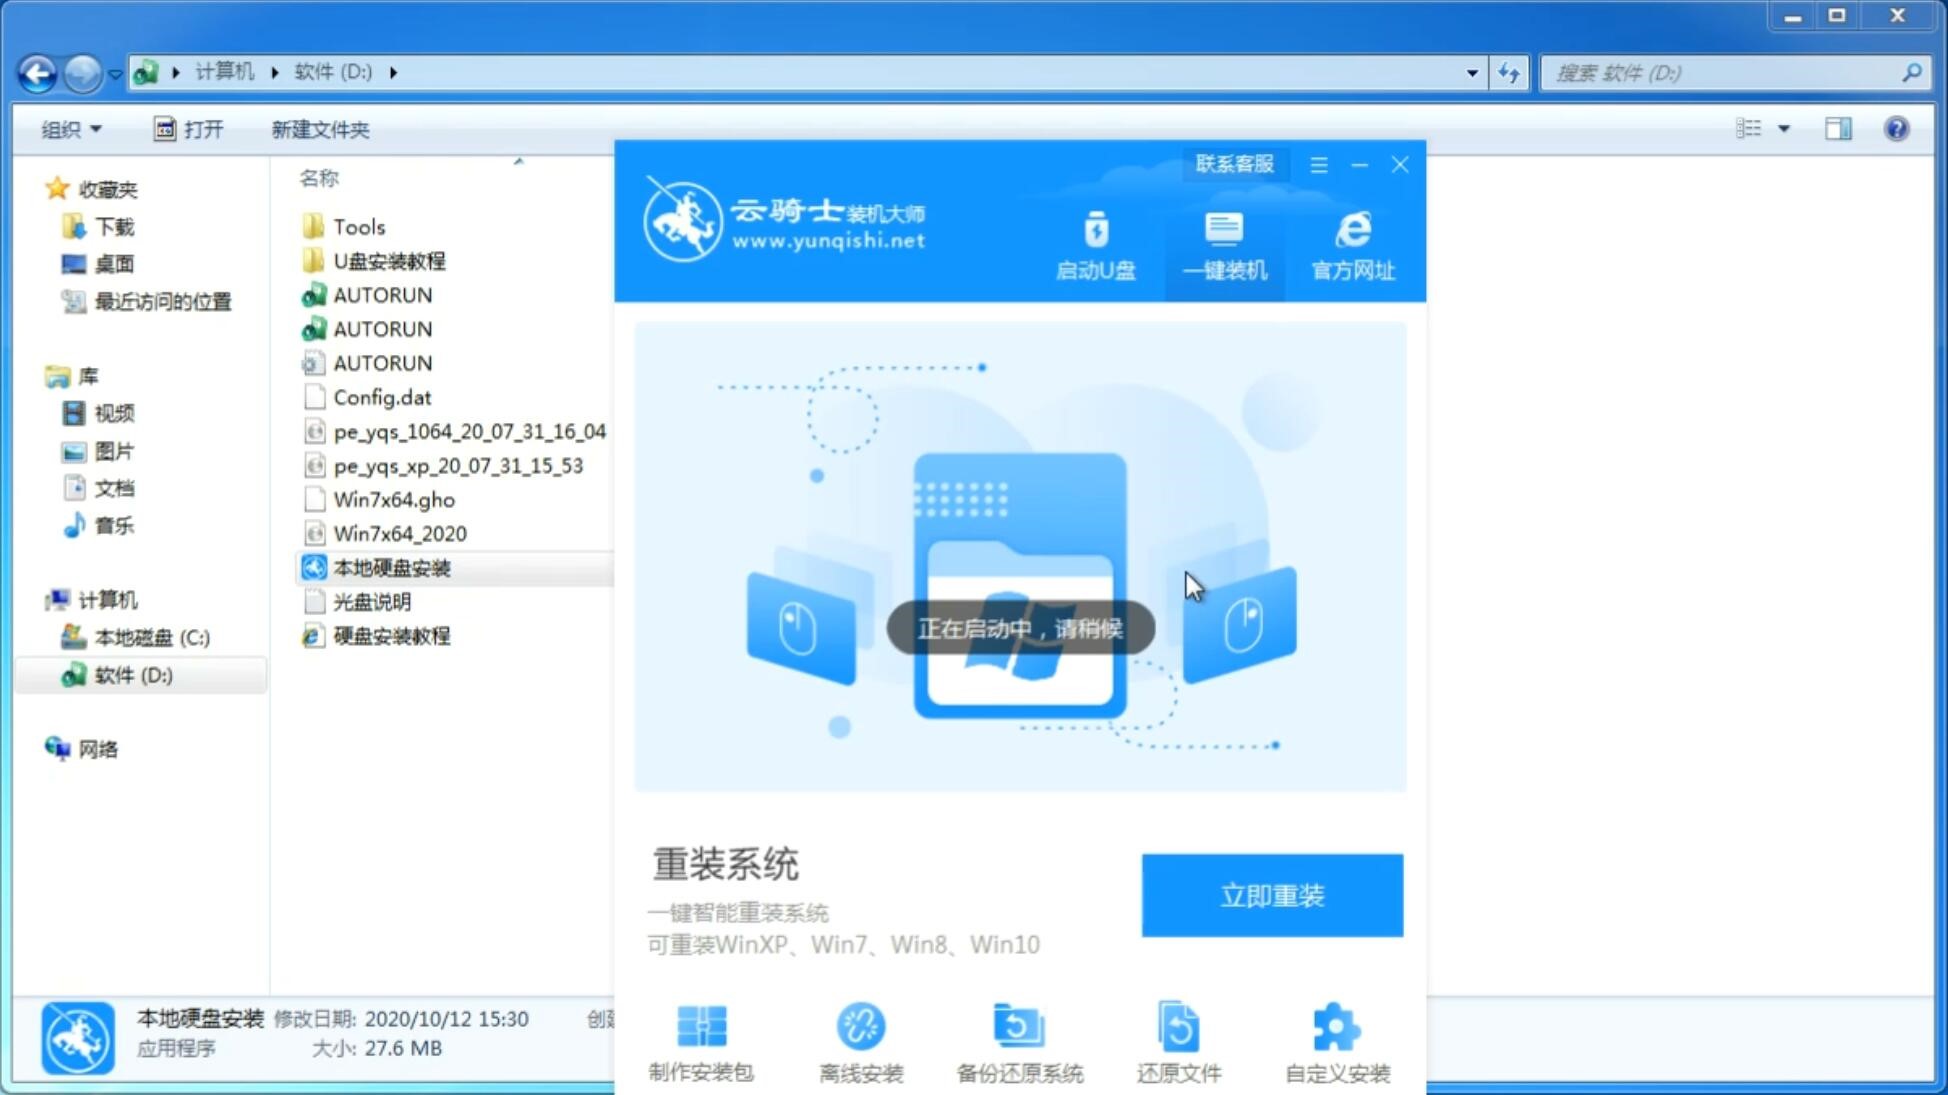Click the 启动U盘 (Boot USB) icon
The image size is (1948, 1095).
click(x=1096, y=244)
